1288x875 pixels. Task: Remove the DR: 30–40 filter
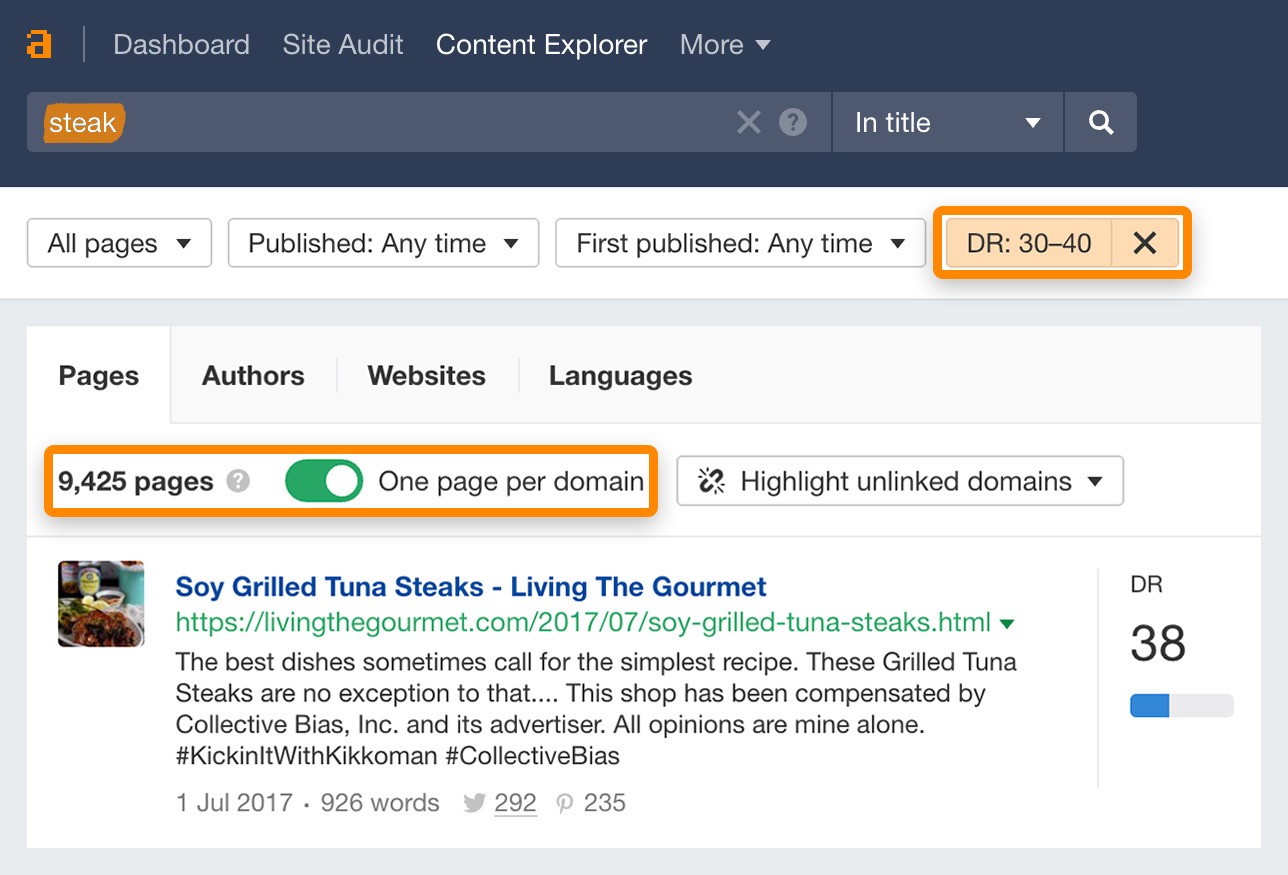click(x=1145, y=243)
